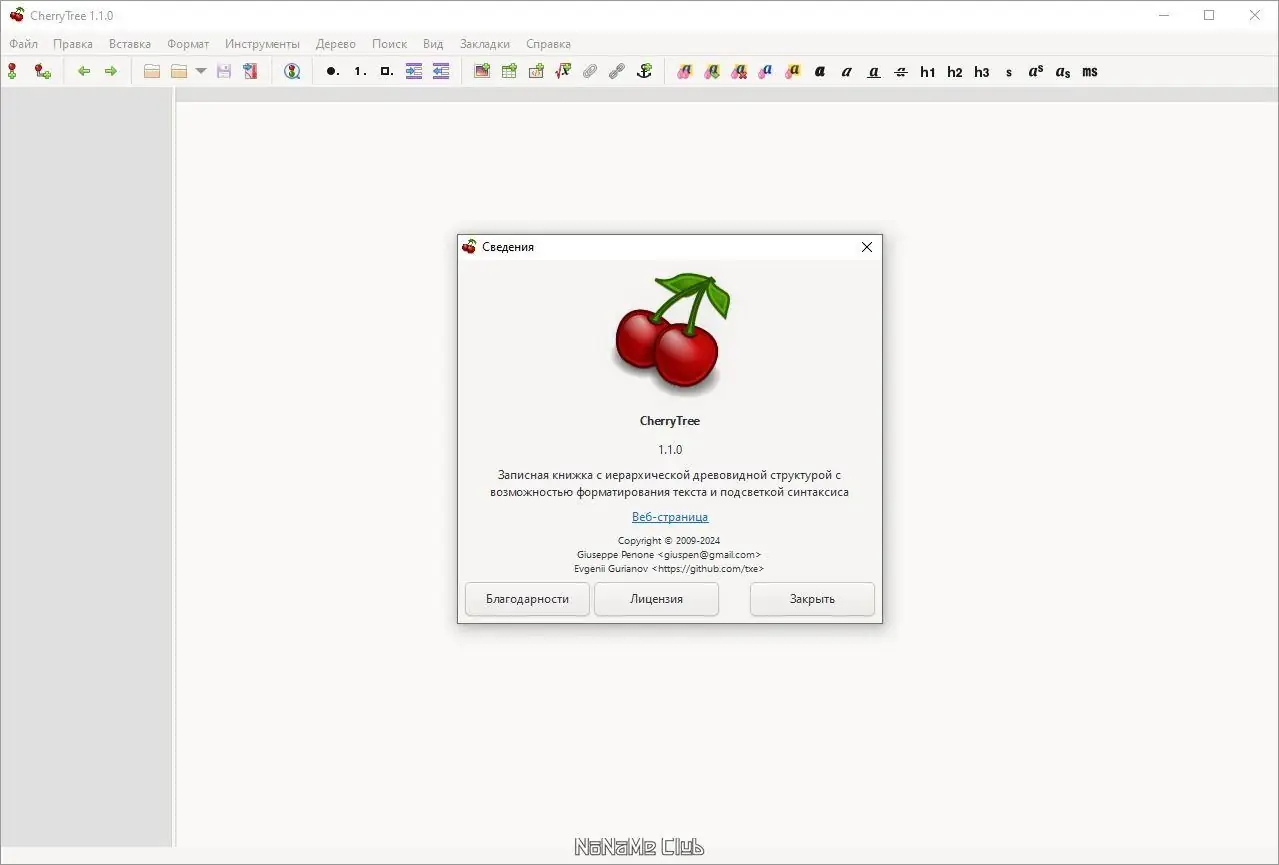Viewport: 1279px width, 865px height.
Task: Insert a LaTeX math formula
Action: (x=563, y=71)
